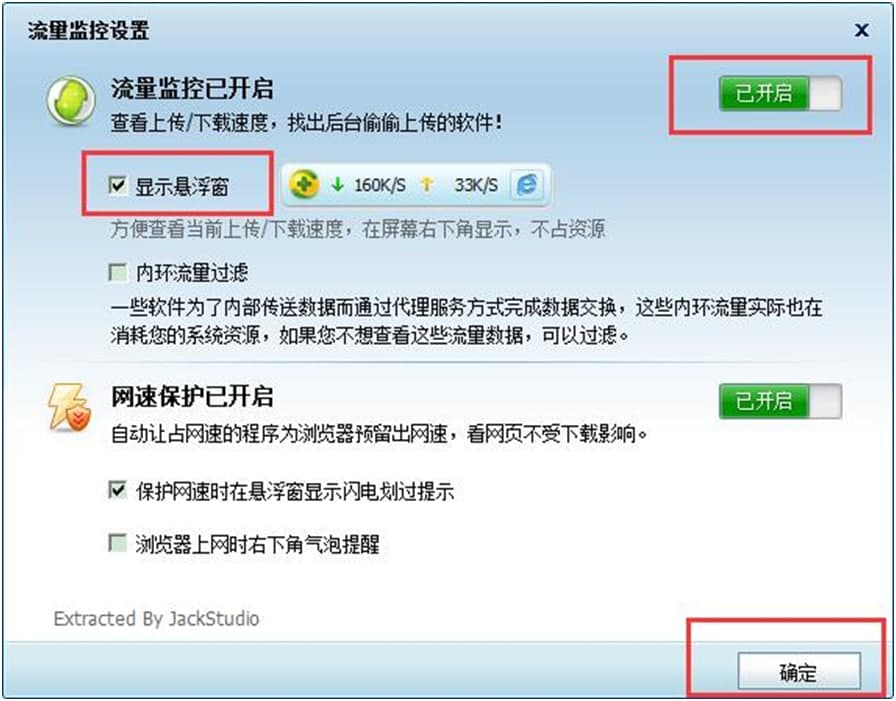Click the 网速保护已开启 heading
Viewport: 896px width, 701px height.
point(192,396)
